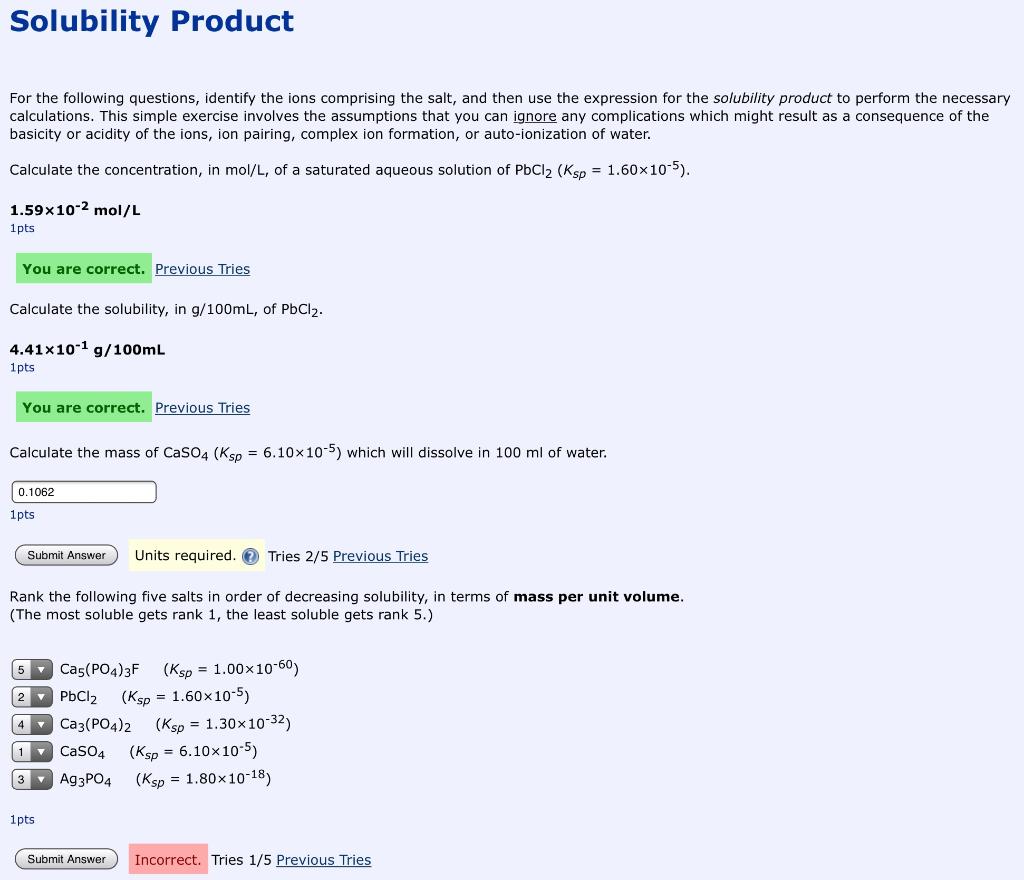Click the first You are correct banner

point(83,268)
